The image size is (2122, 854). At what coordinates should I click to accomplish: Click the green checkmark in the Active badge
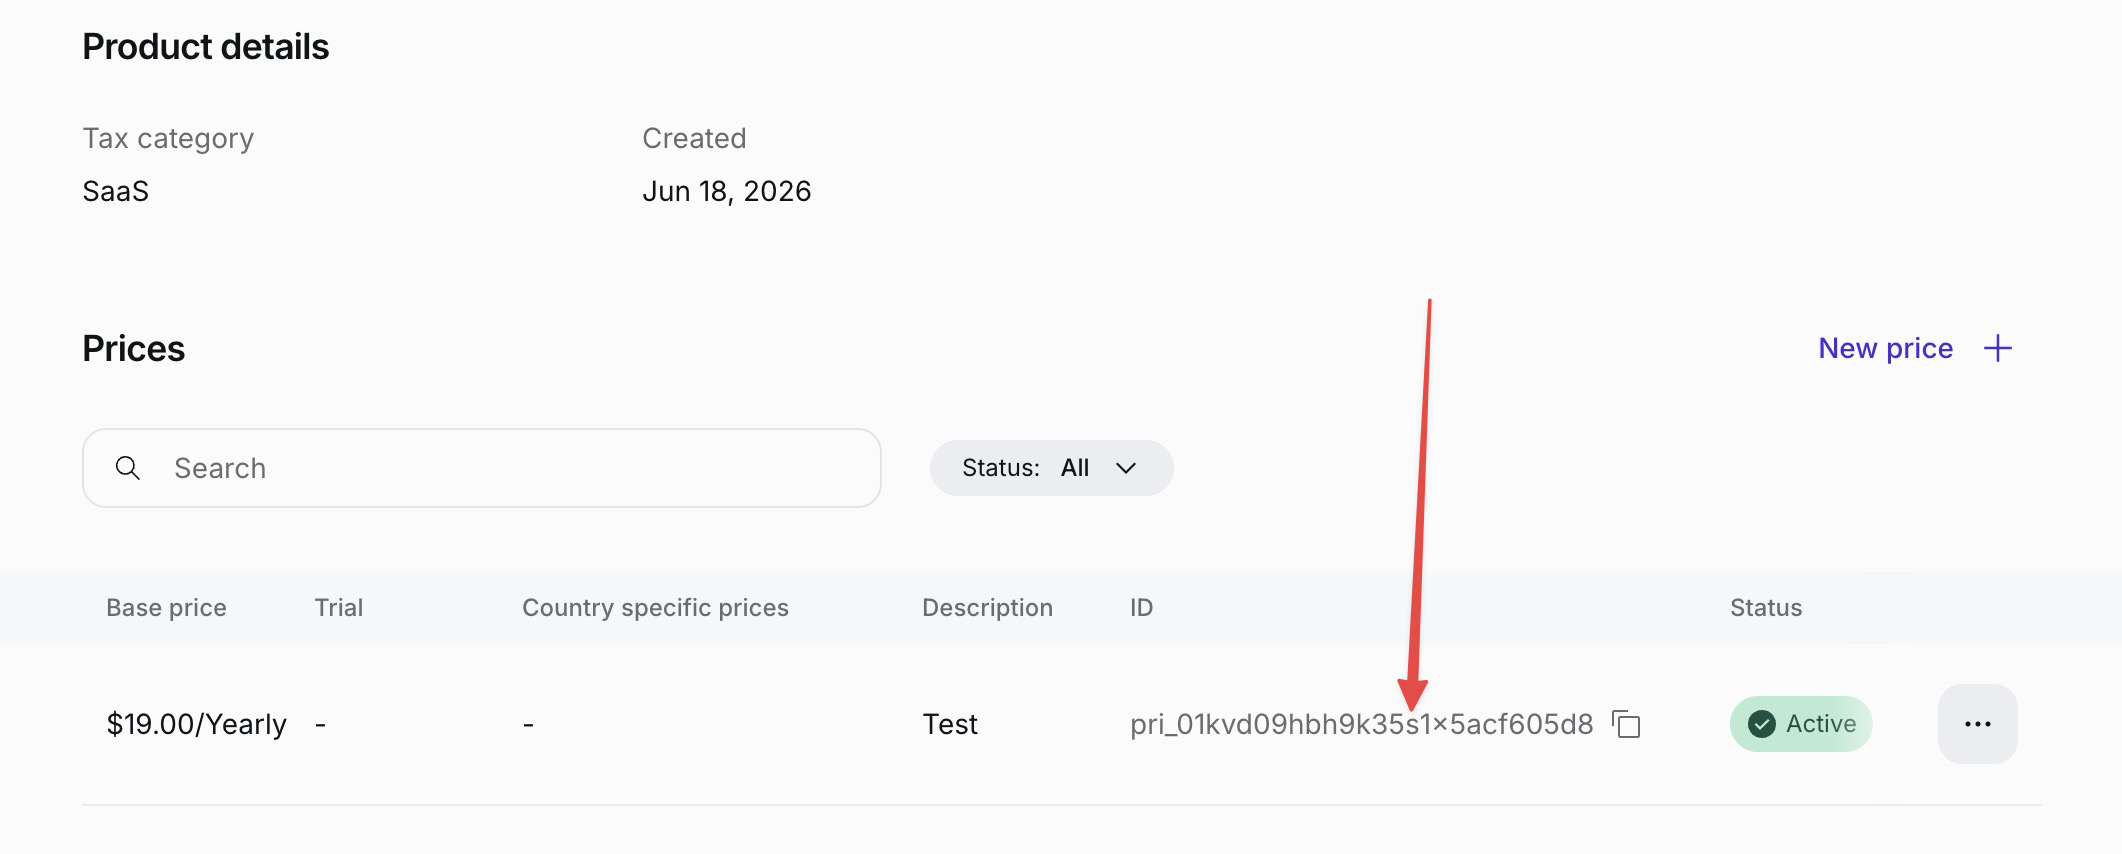pos(1761,724)
